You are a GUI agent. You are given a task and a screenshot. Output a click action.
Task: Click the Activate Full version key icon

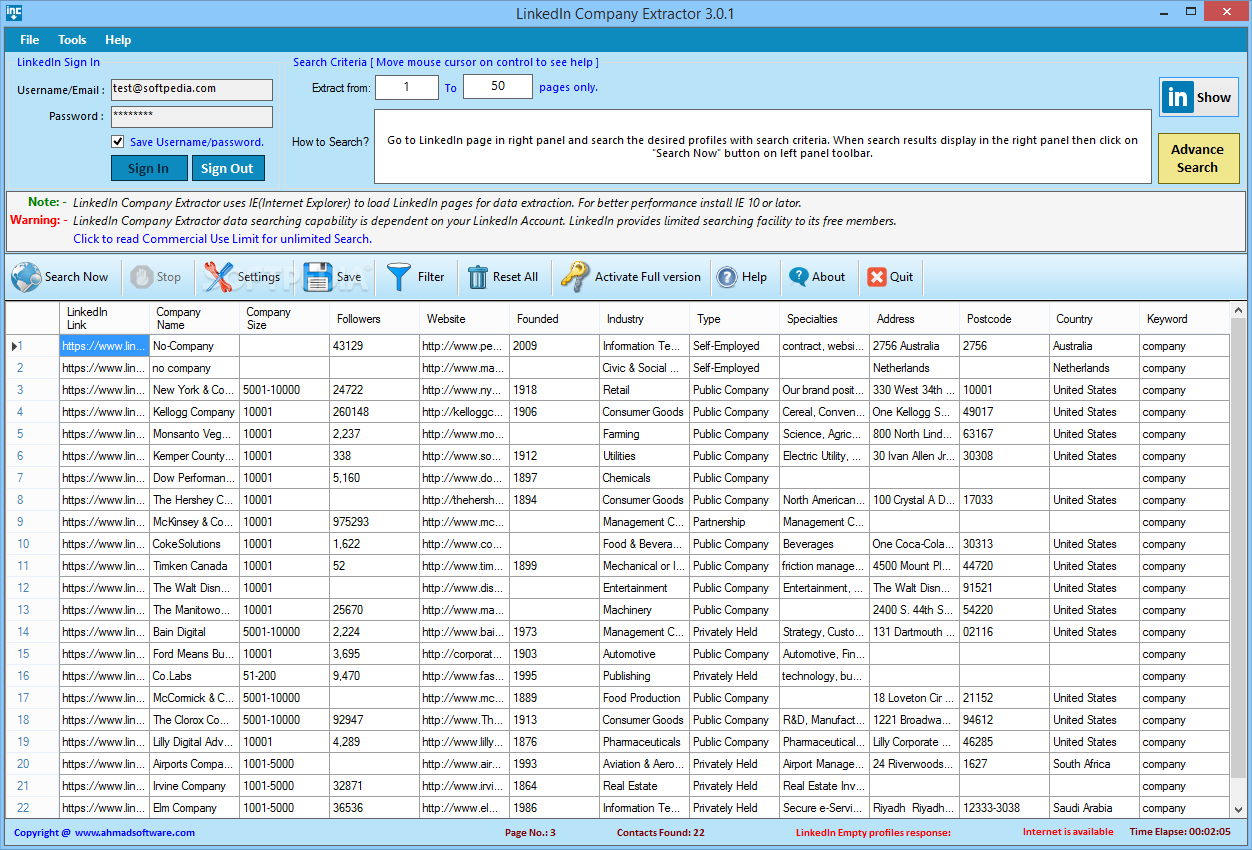point(575,277)
